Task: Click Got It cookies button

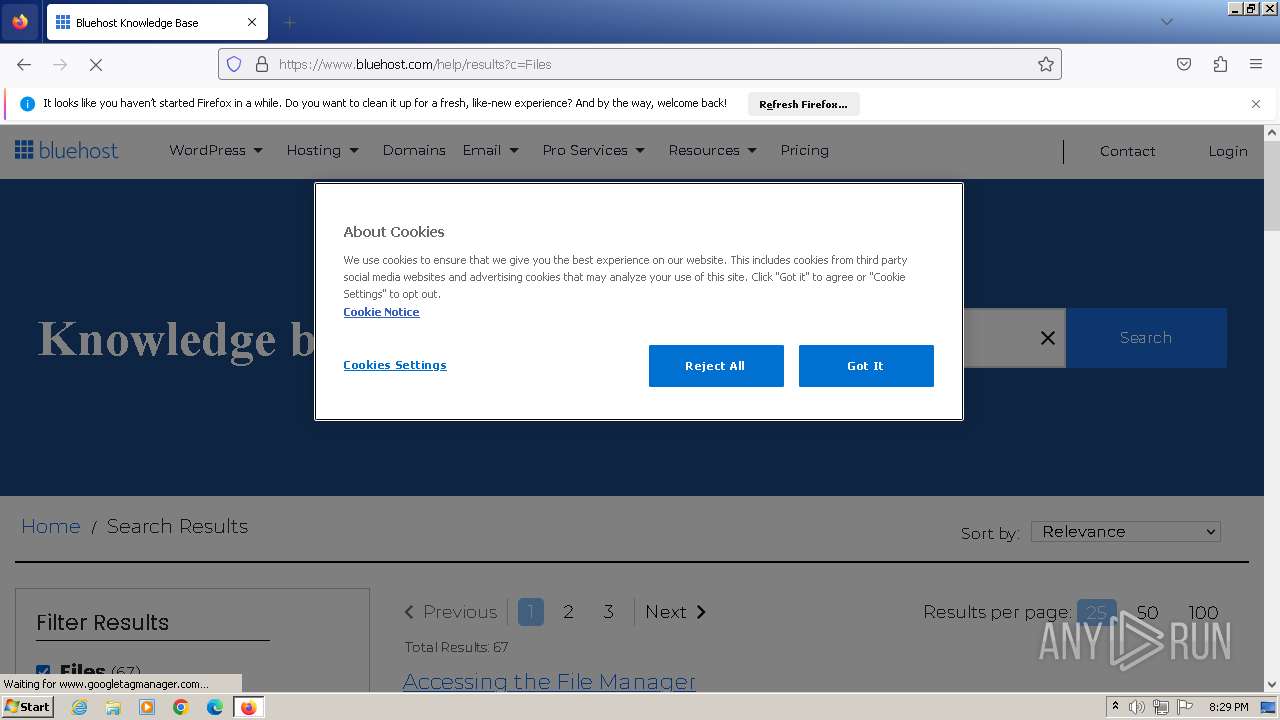Action: tap(866, 366)
